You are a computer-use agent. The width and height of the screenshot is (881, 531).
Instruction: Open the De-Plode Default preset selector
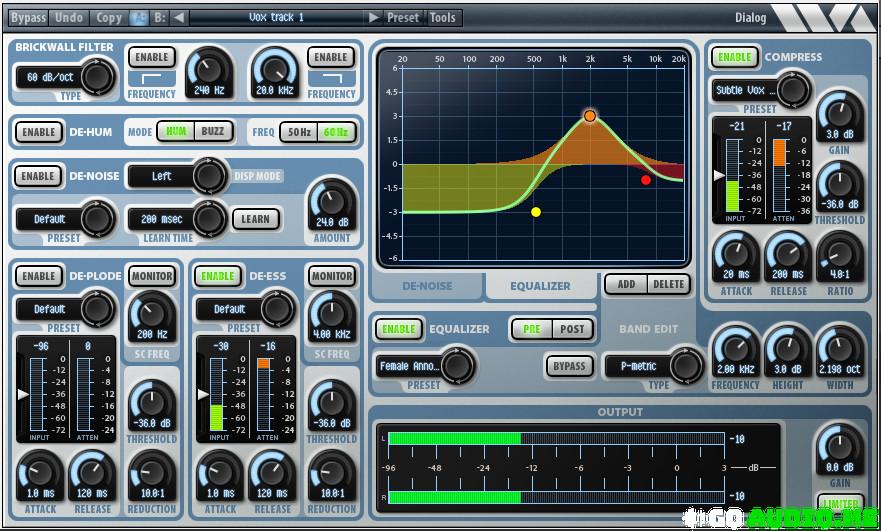(x=64, y=308)
